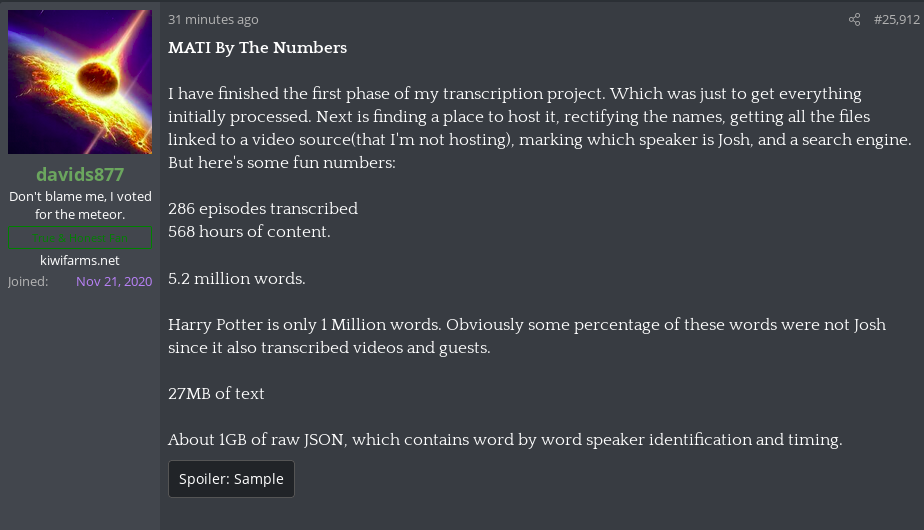Image resolution: width=924 pixels, height=530 pixels.
Task: Open the post number #25,912 permalink
Action: click(x=896, y=20)
